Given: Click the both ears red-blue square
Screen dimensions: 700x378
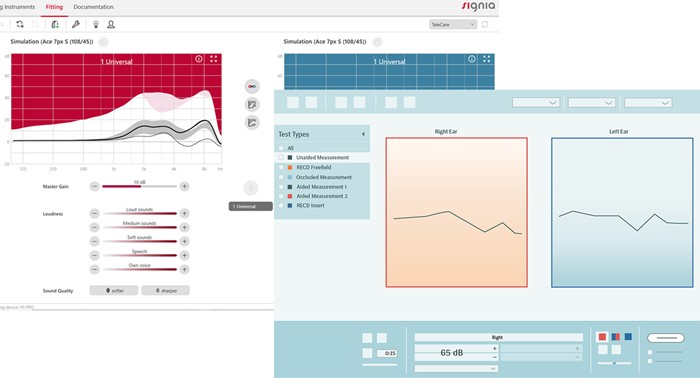Looking at the screenshot, I should point(615,337).
